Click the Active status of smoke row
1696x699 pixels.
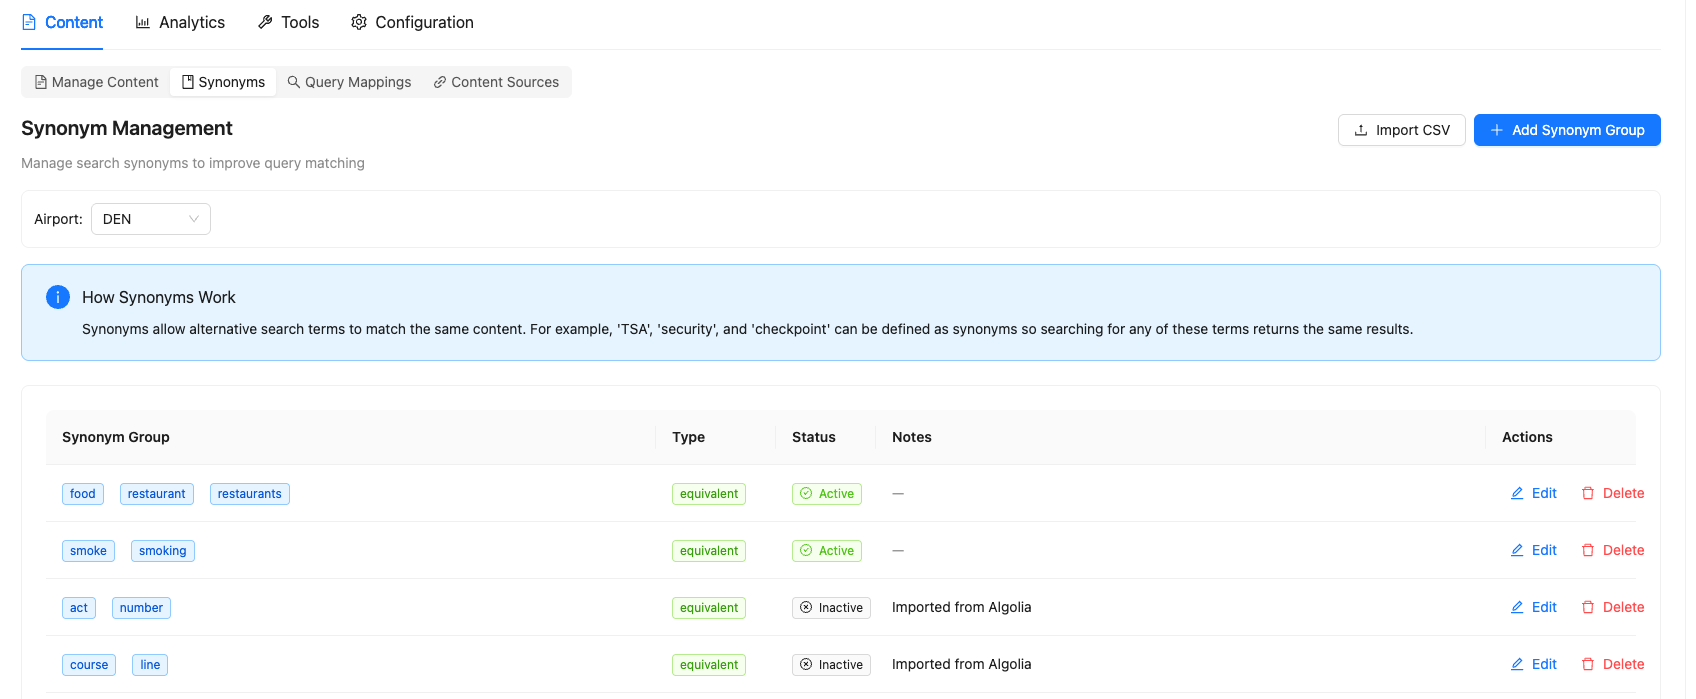point(827,551)
